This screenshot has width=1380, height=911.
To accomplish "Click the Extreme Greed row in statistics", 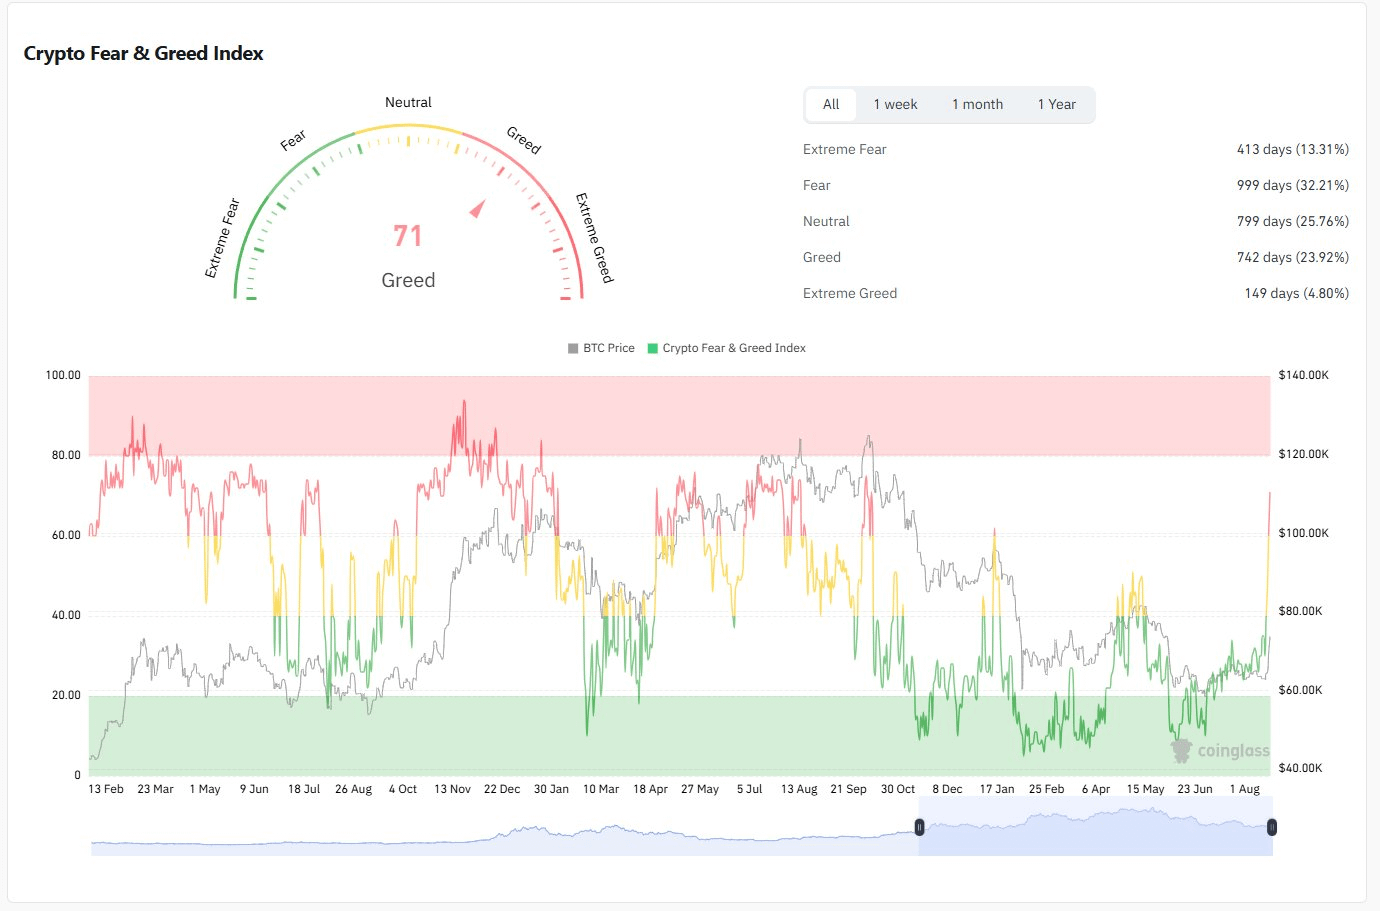I will [1076, 293].
